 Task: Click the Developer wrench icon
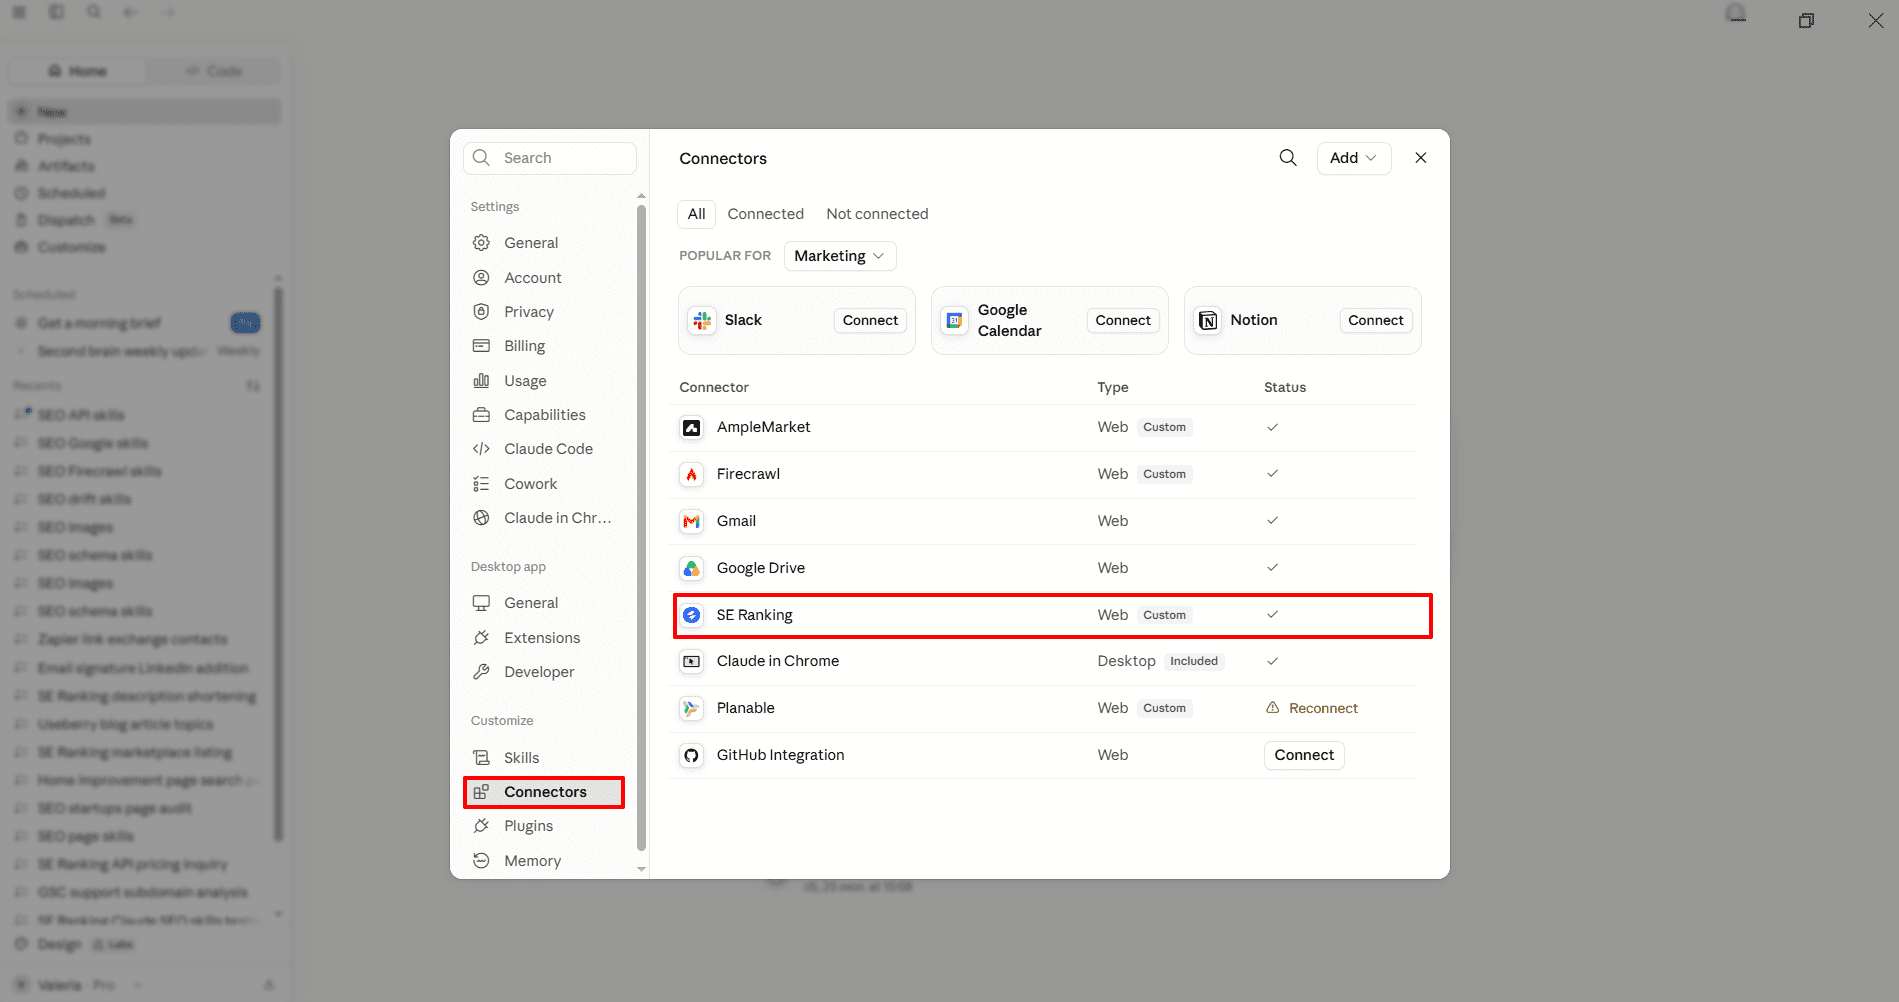pyautogui.click(x=481, y=672)
